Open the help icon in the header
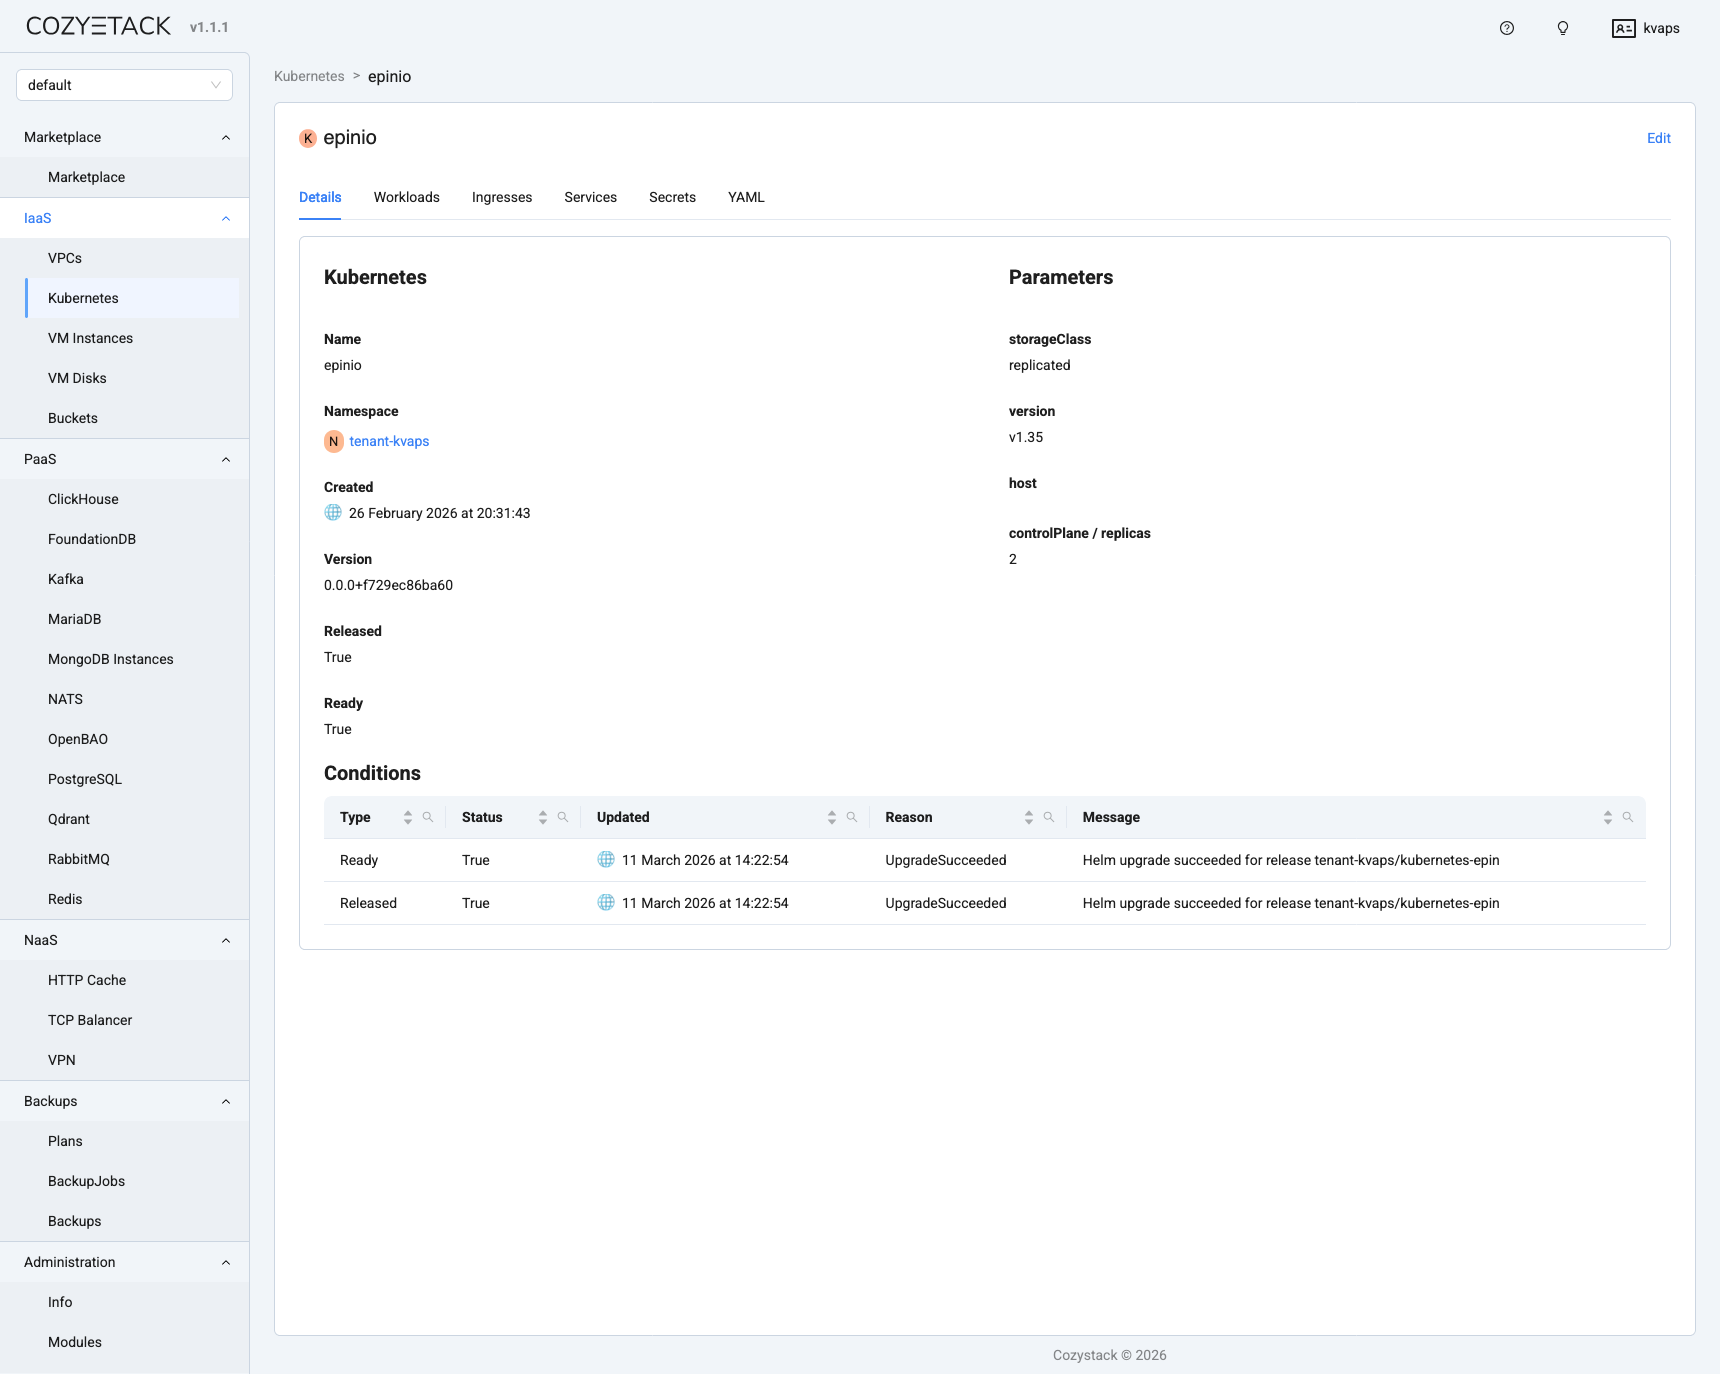The width and height of the screenshot is (1720, 1374). pyautogui.click(x=1506, y=28)
